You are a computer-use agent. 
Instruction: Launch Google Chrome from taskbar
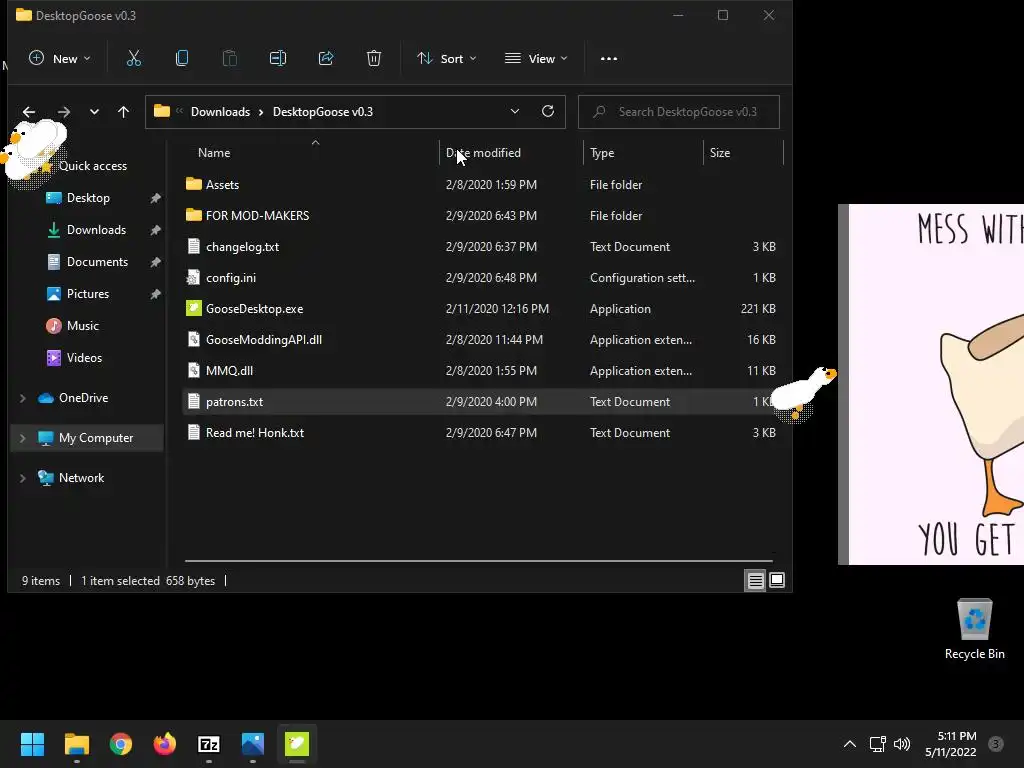coord(121,744)
